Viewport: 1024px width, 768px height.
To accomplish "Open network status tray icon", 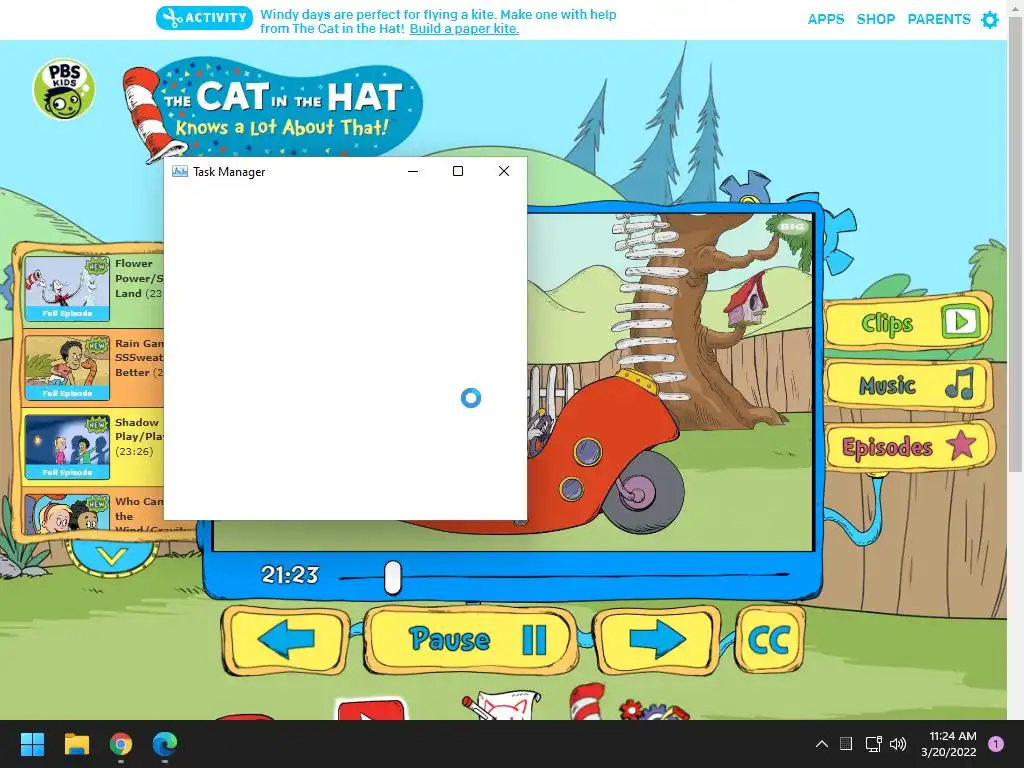I will tap(873, 744).
